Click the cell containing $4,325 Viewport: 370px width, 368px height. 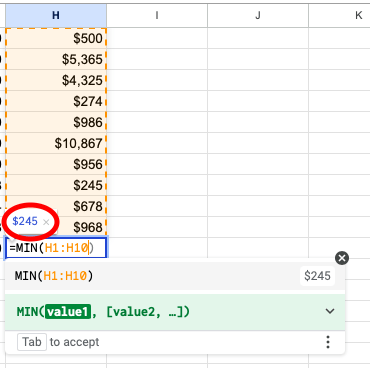coord(56,80)
